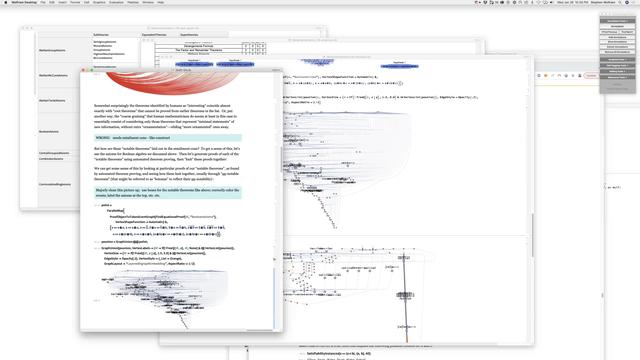Click the person icon in the notebook toolbar
This screenshot has width=640, height=360.
pyautogui.click(x=580, y=76)
